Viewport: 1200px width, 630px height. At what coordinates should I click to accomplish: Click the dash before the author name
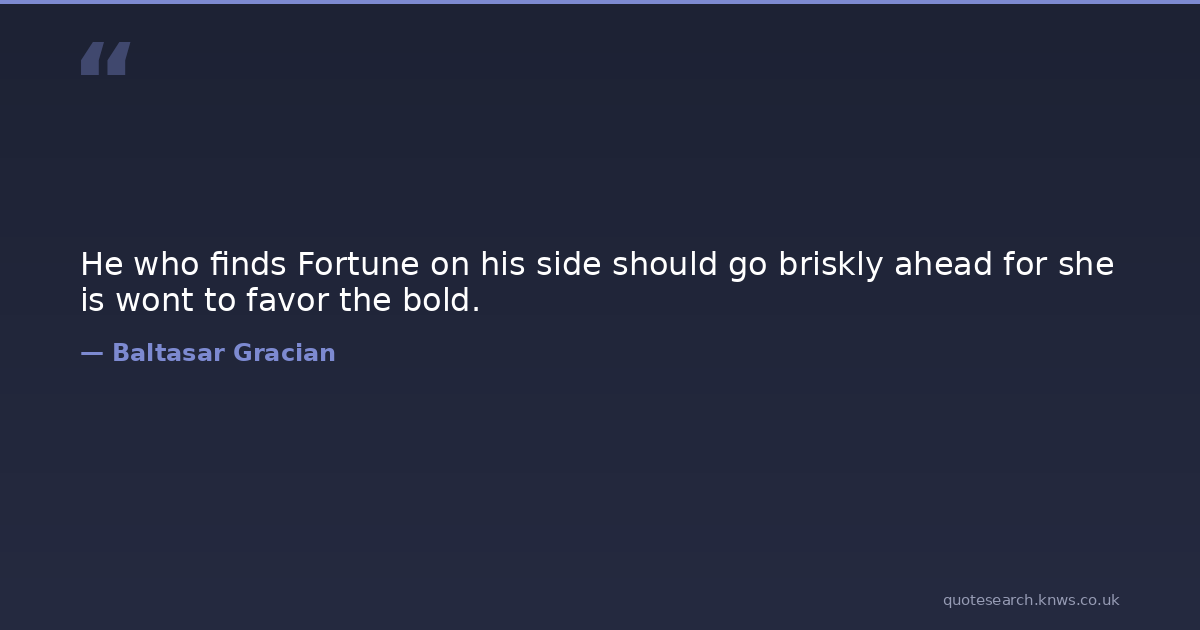91,353
